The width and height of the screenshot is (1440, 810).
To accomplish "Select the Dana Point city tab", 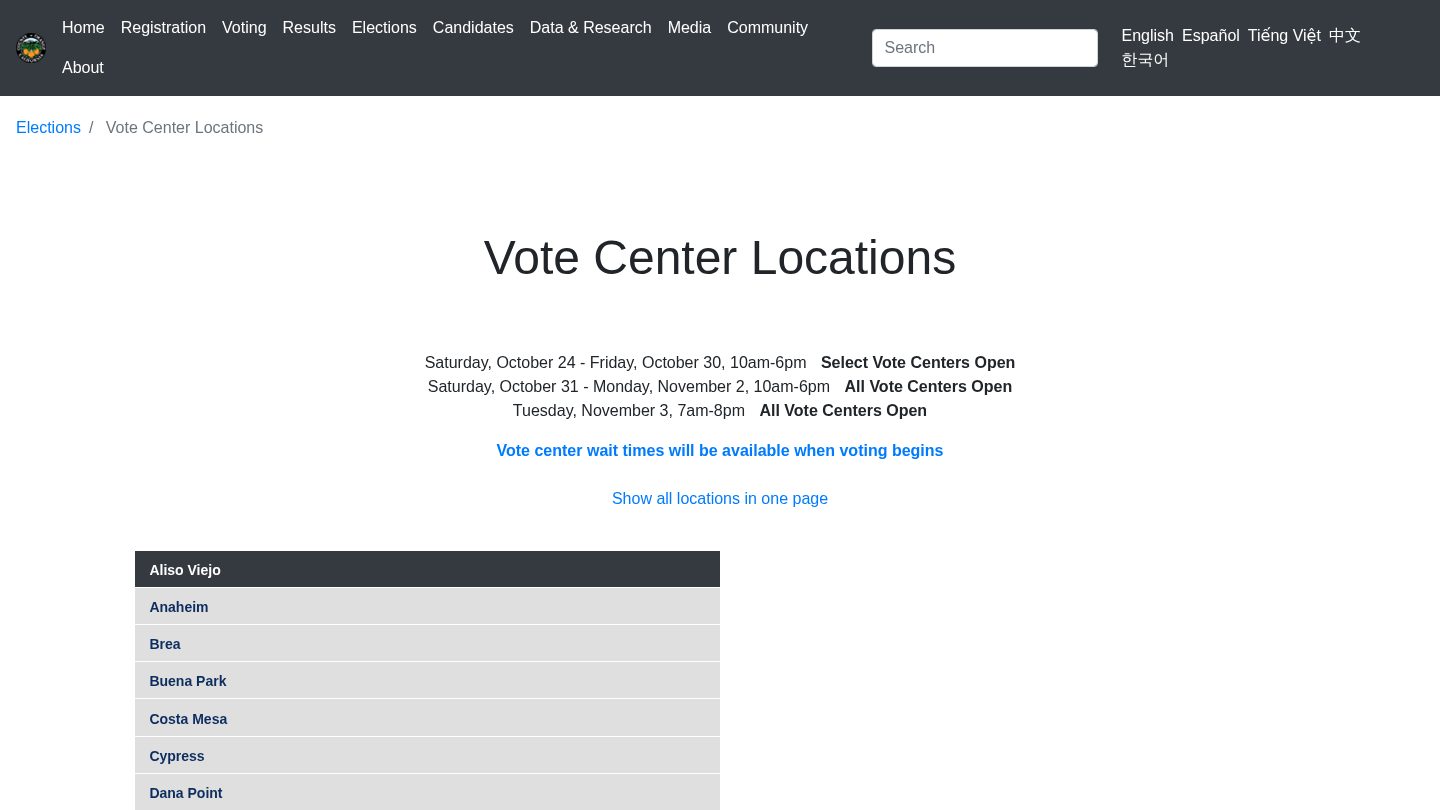I will (x=427, y=793).
